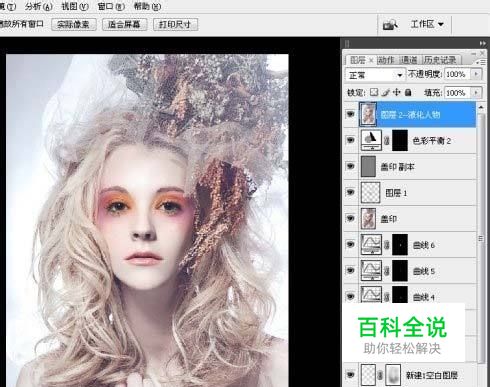Click link icon on 曲线 4 layer
The image size is (490, 387).
point(387,296)
